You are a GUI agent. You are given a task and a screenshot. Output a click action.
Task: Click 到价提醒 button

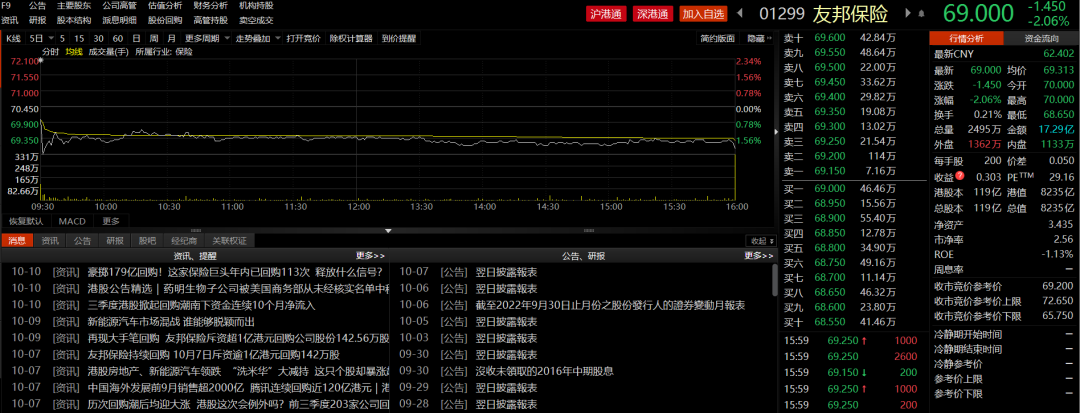[399, 39]
